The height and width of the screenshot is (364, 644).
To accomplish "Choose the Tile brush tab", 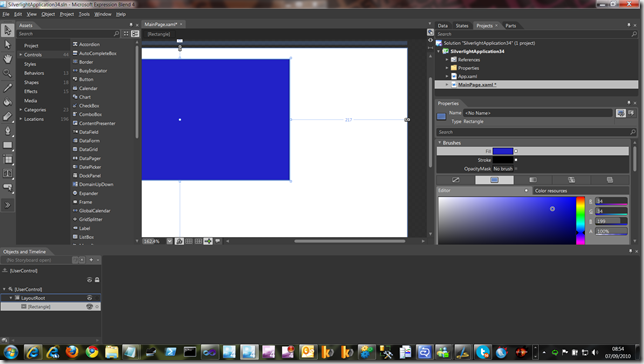I will pyautogui.click(x=571, y=180).
